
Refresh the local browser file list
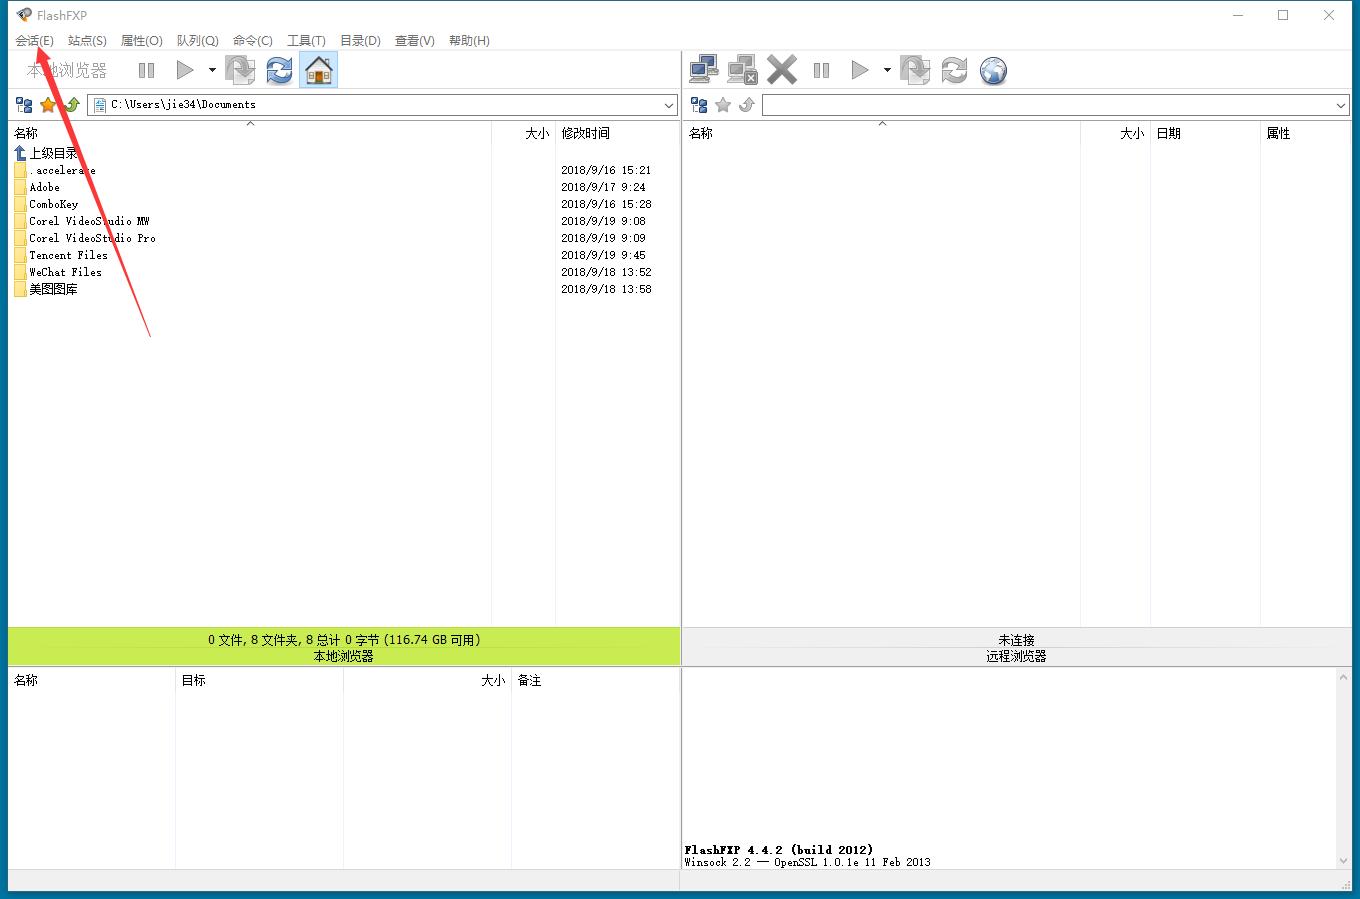pyautogui.click(x=279, y=70)
